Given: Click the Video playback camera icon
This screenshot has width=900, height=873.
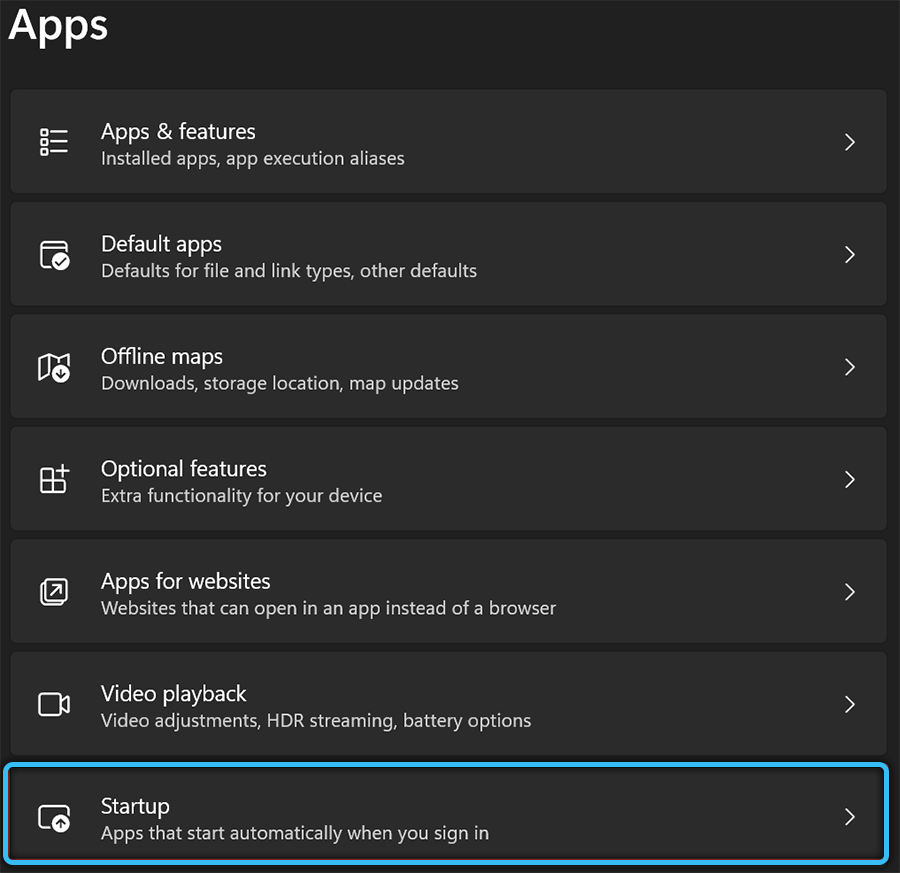Looking at the screenshot, I should click(54, 704).
